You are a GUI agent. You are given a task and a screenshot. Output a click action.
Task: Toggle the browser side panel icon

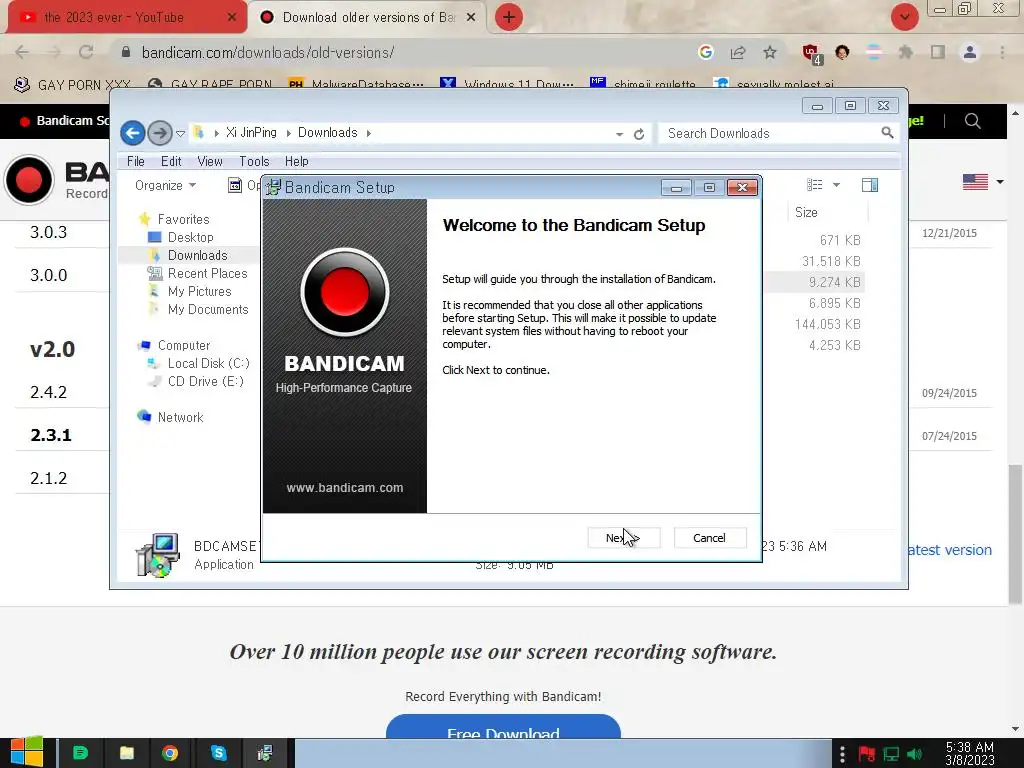click(938, 52)
